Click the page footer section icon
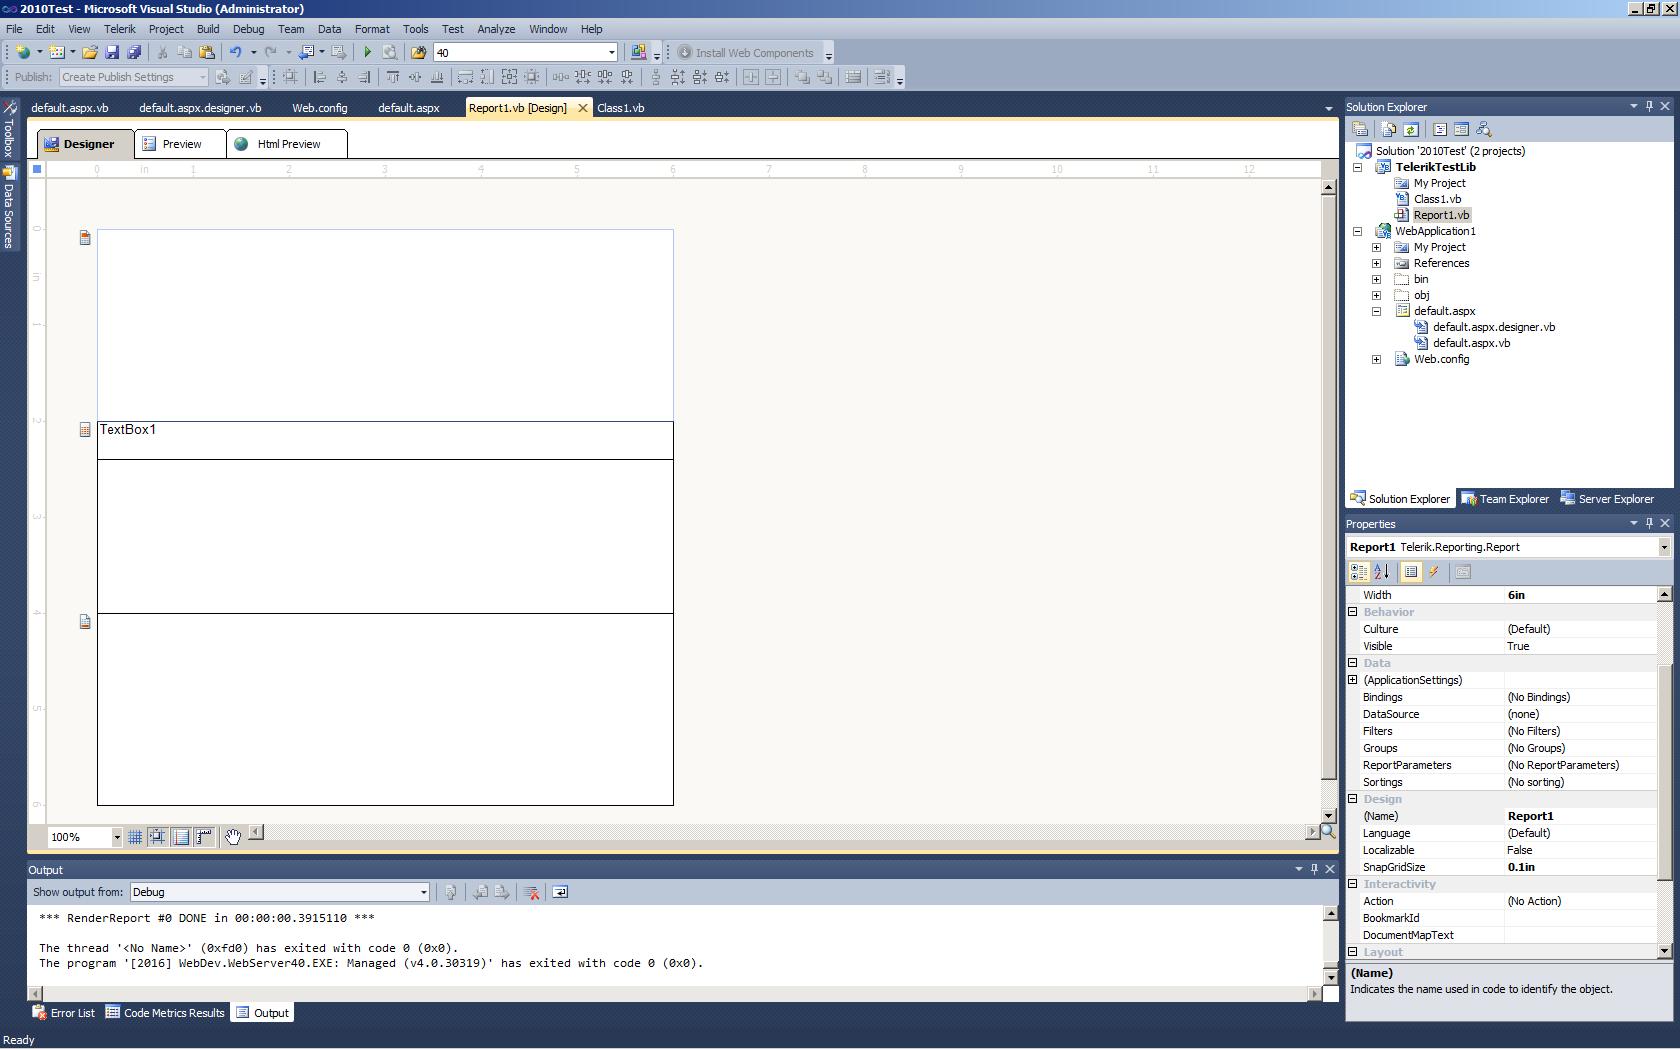The height and width of the screenshot is (1050, 1680). [85, 622]
